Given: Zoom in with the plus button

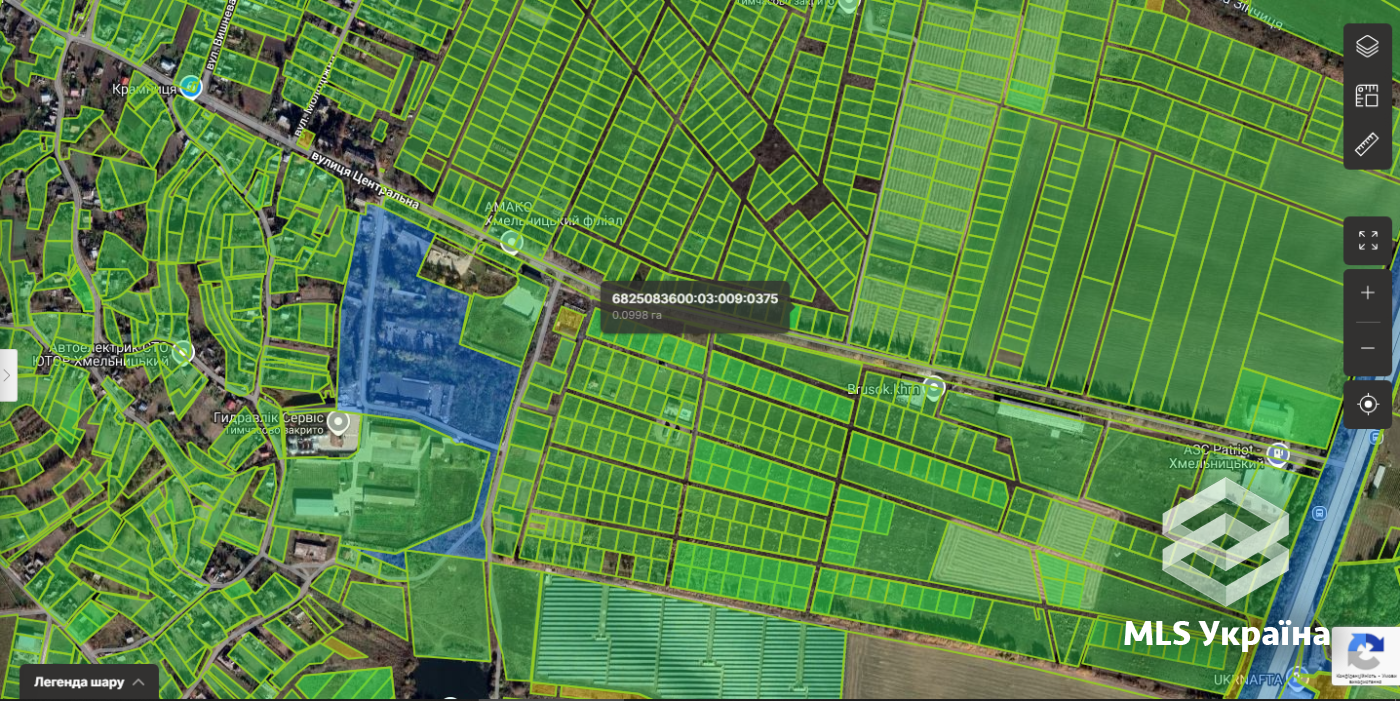Looking at the screenshot, I should [1367, 293].
